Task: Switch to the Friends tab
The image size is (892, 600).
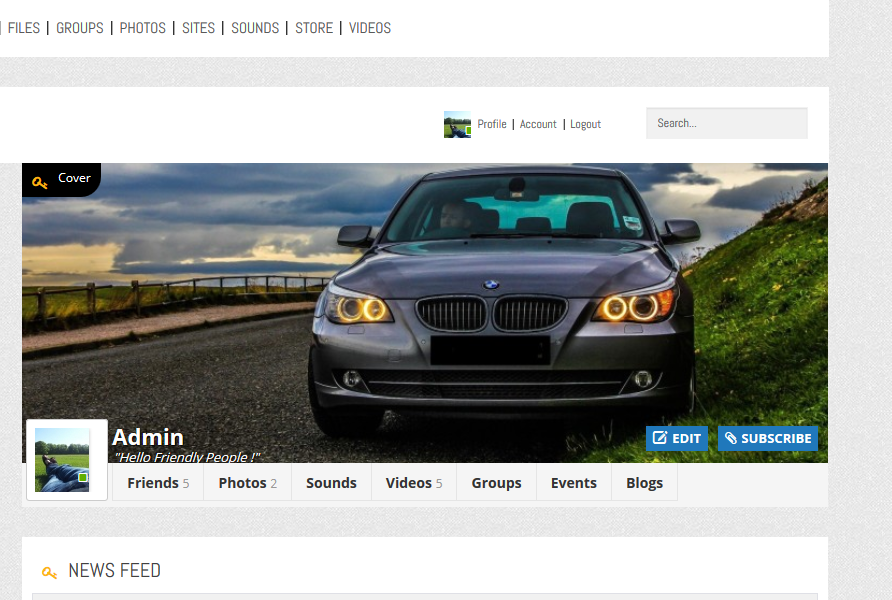Action: (158, 482)
